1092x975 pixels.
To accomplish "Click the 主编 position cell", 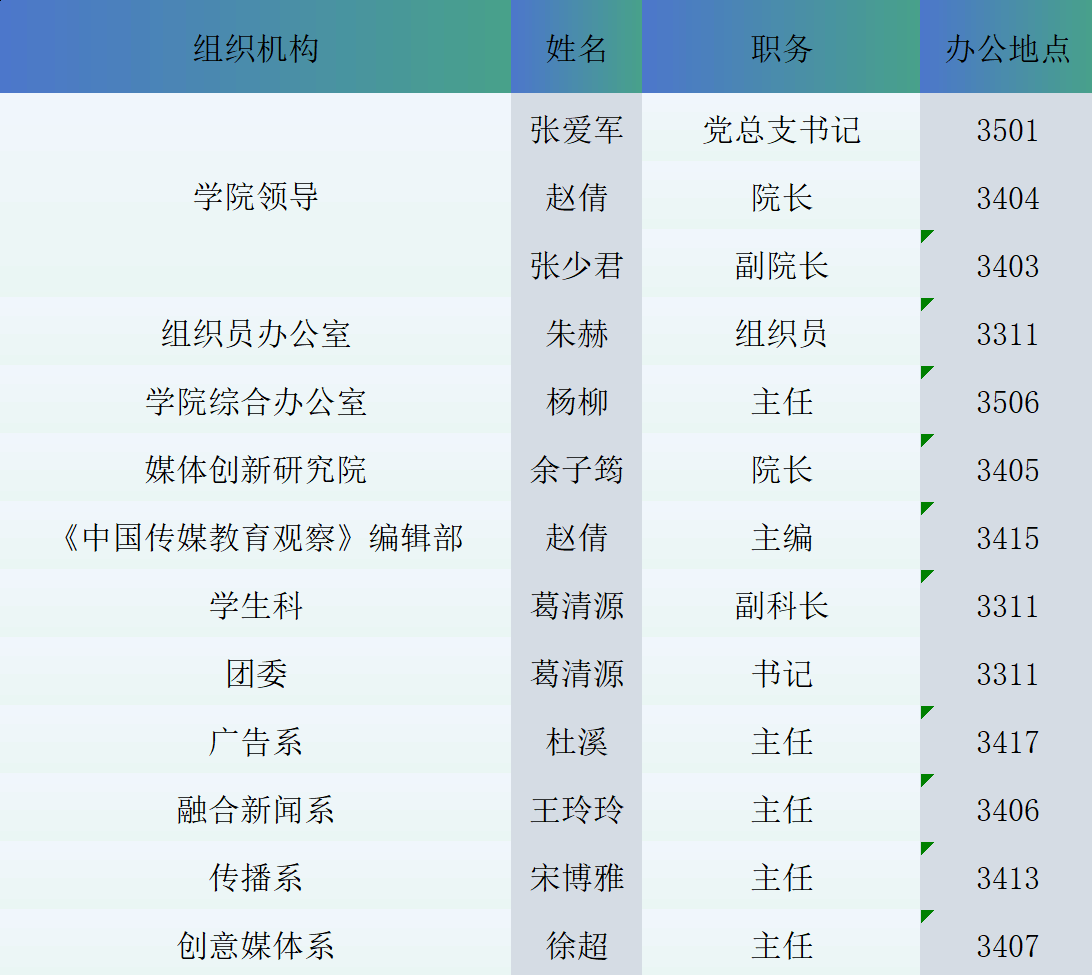I will coord(781,538).
